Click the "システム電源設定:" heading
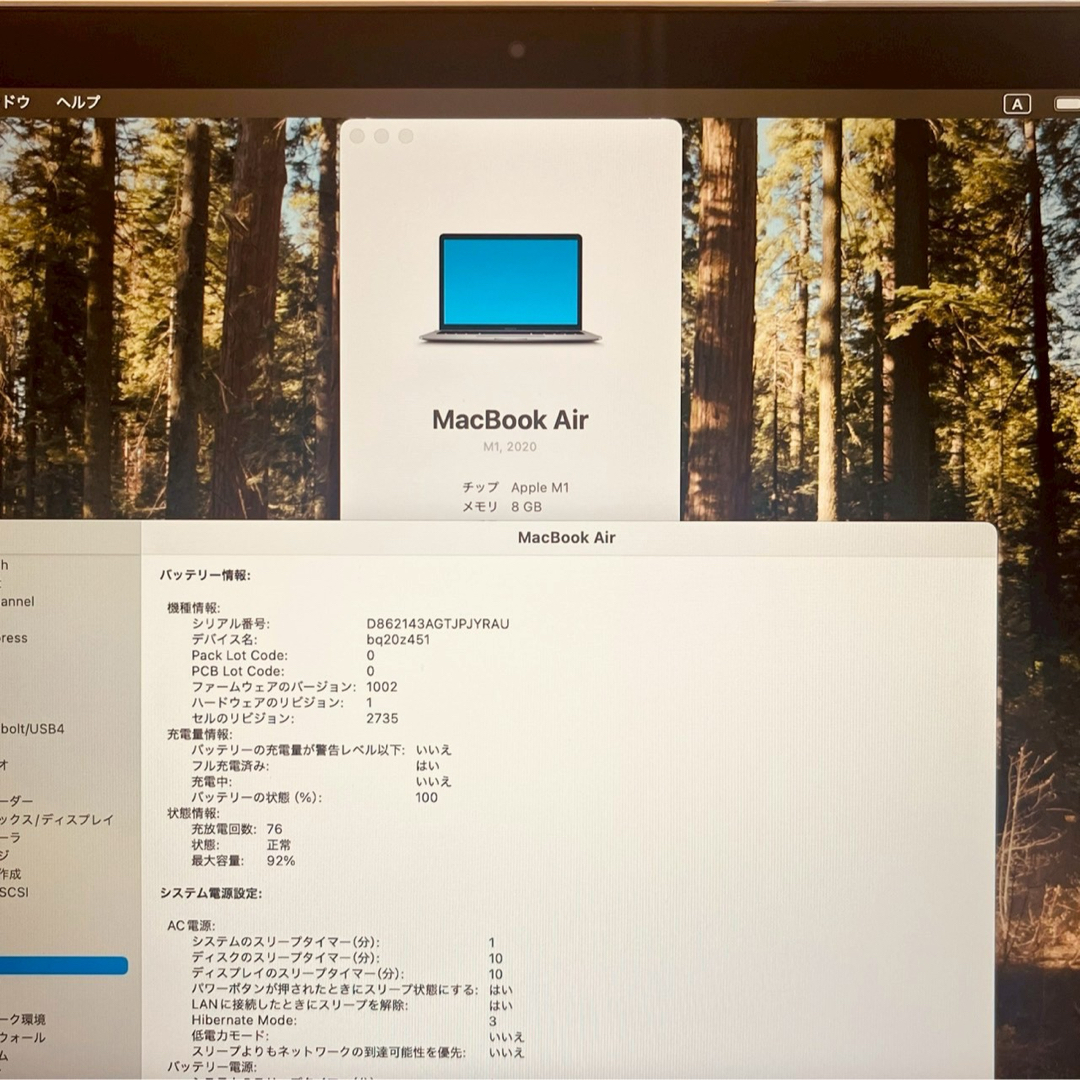Image resolution: width=1080 pixels, height=1080 pixels. [x=211, y=893]
